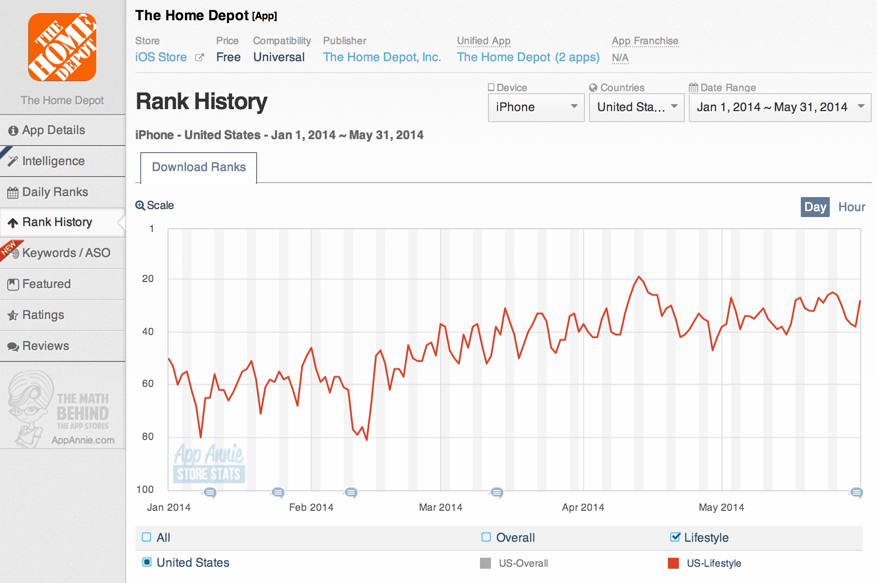877x583 pixels.
Task: Click the Intelligence wand icon
Action: [13, 161]
